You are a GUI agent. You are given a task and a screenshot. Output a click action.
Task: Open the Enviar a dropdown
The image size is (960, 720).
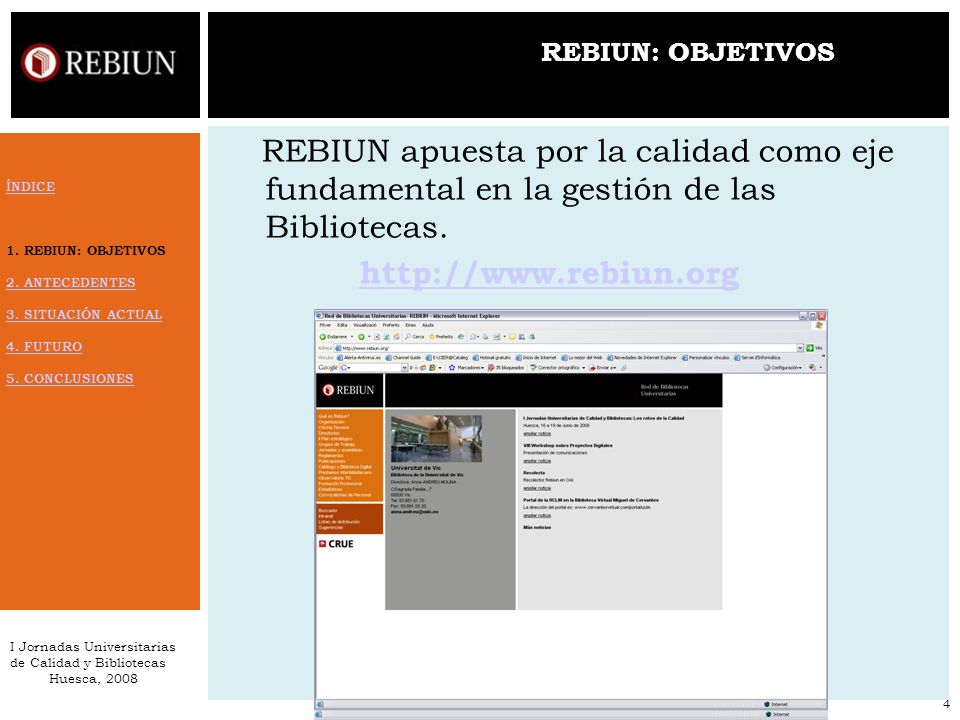point(603,368)
